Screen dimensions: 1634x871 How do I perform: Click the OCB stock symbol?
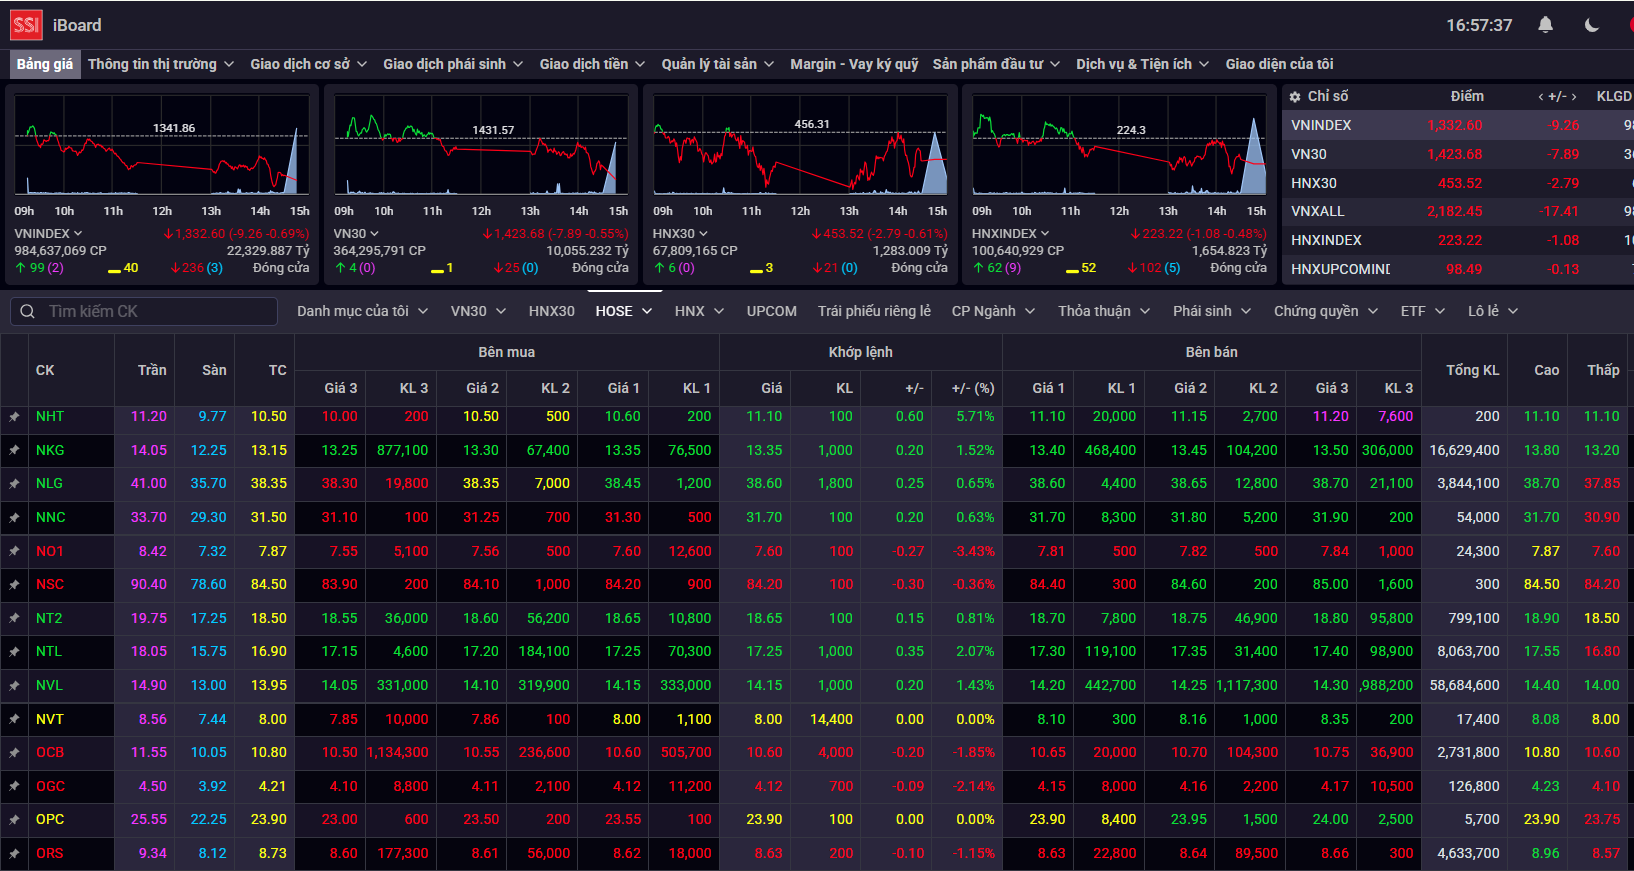[x=50, y=753]
